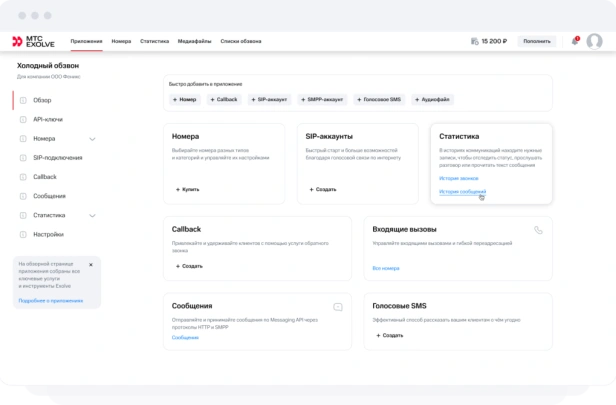Open the user profile avatar

coord(594,41)
